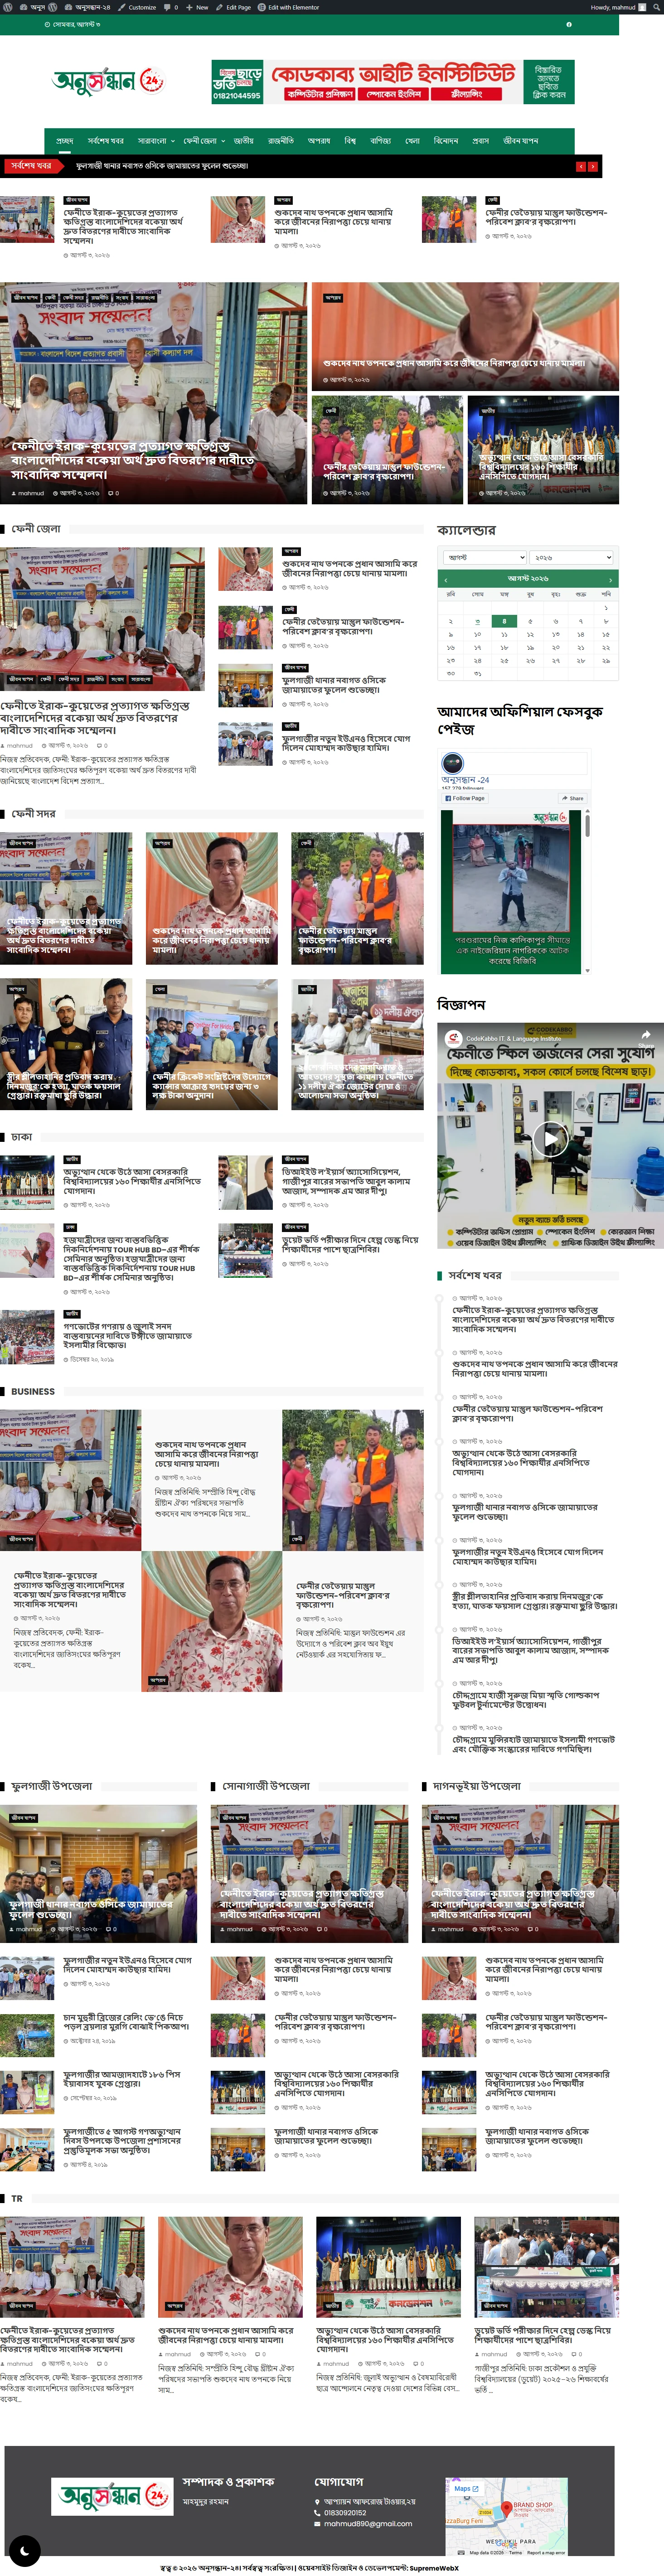The height and width of the screenshot is (2576, 664).
Task: Click the অনুসন্ধান 24 header logo
Action: [x=108, y=81]
